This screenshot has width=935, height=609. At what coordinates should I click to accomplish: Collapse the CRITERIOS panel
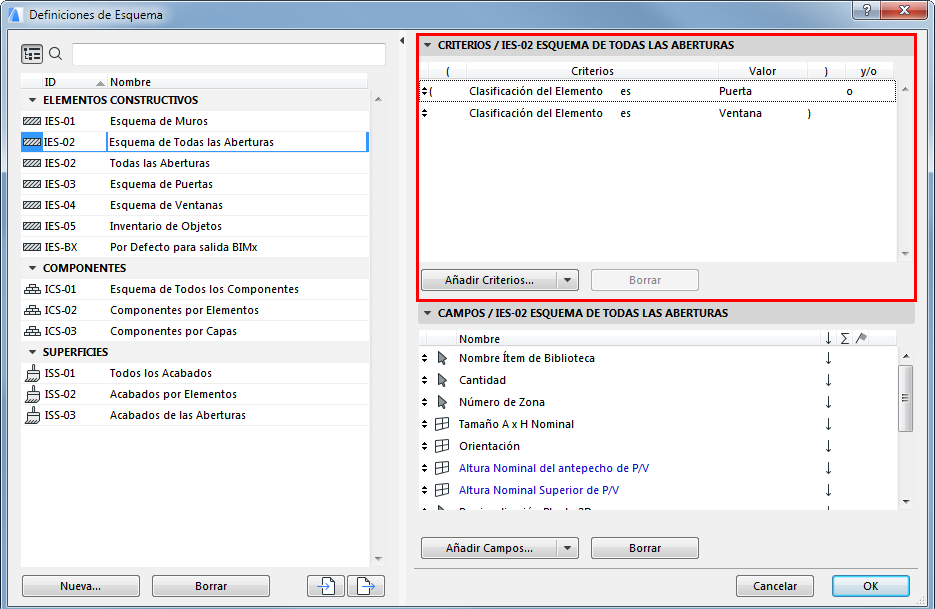point(427,45)
